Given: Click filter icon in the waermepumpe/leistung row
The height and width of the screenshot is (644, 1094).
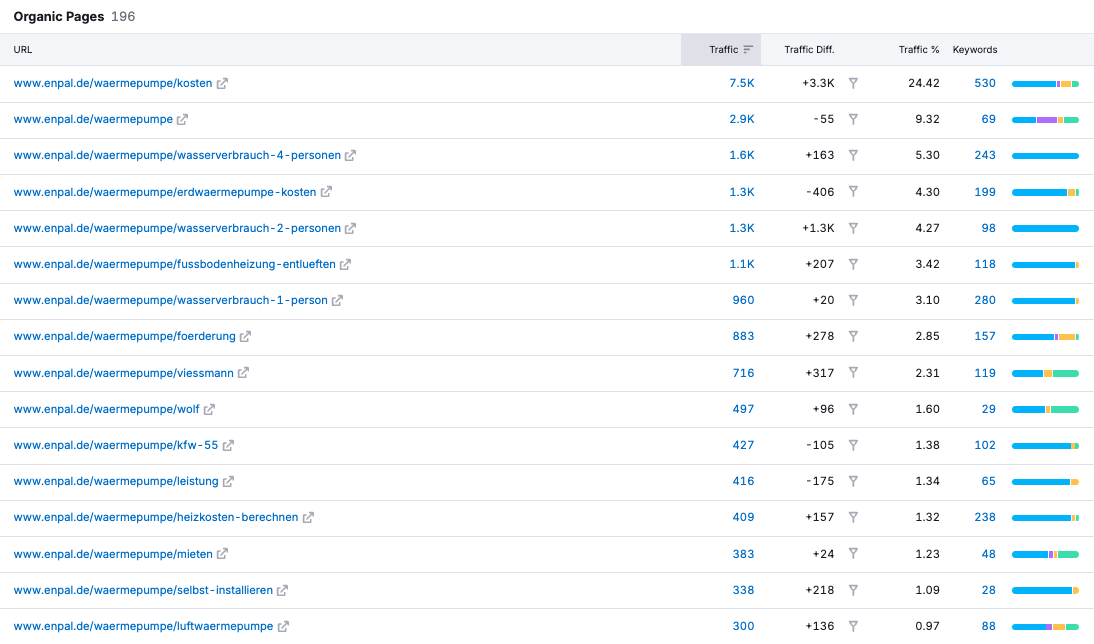Looking at the screenshot, I should (853, 481).
